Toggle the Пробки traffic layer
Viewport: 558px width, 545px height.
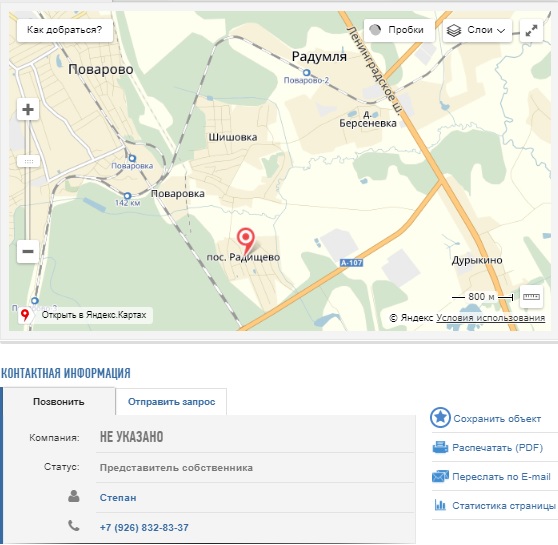pyautogui.click(x=399, y=30)
